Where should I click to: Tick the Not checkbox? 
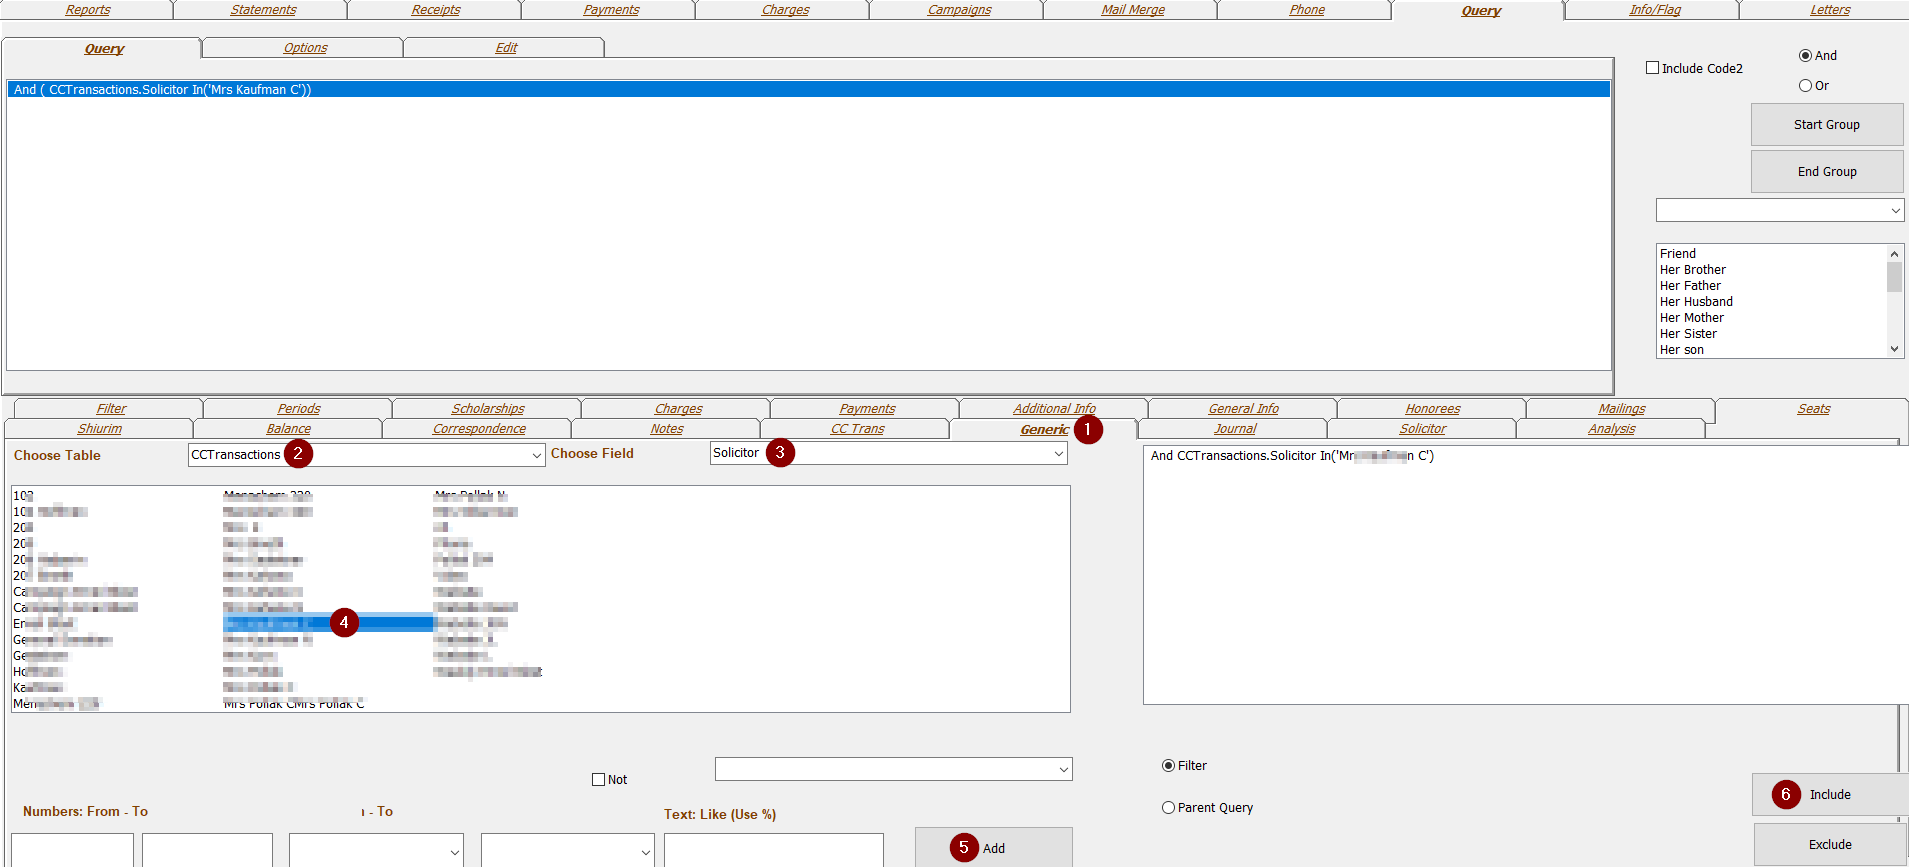[599, 780]
